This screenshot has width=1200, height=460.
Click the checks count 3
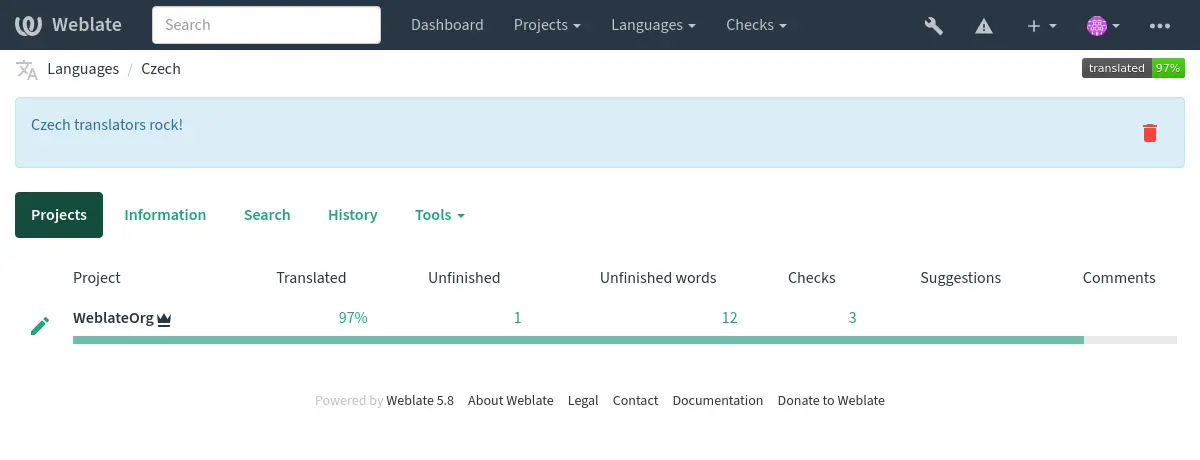click(853, 319)
